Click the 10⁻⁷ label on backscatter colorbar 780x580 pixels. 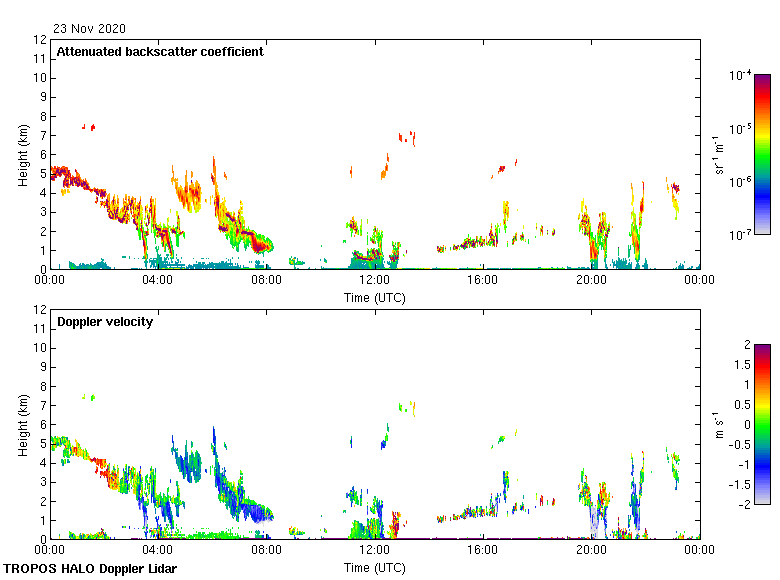(740, 234)
